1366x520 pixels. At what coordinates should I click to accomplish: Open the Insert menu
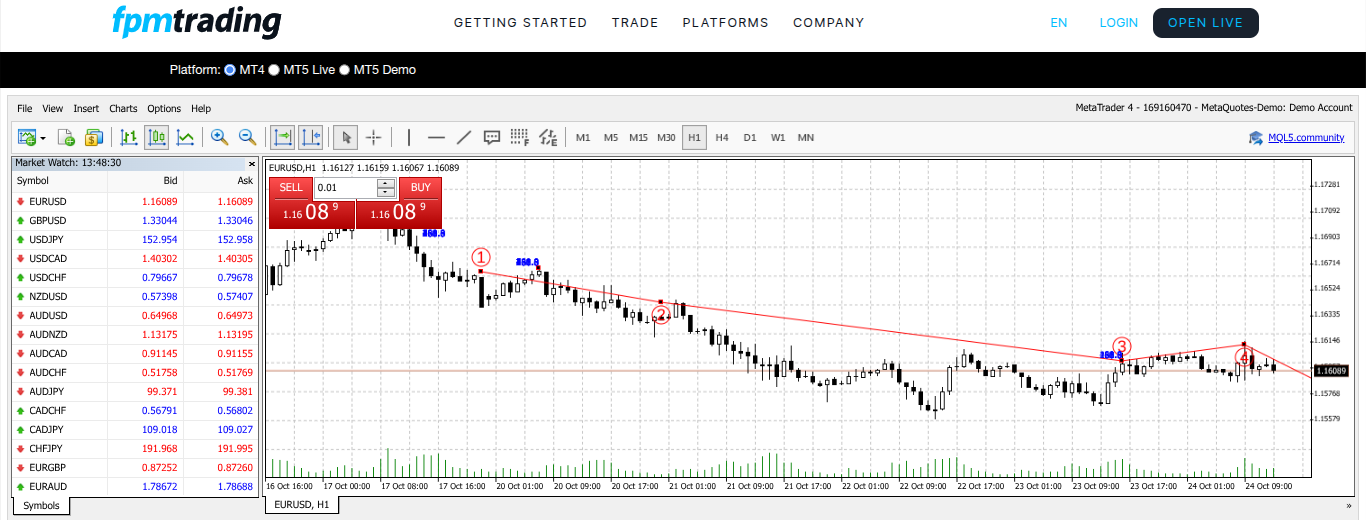[86, 108]
